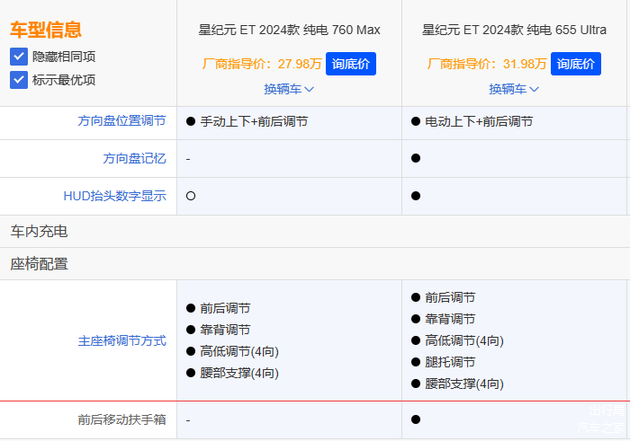Viewport: 630px width, 441px height.
Task: Click the 腿托调节 entry in 655 Ultra column
Action: tap(449, 362)
